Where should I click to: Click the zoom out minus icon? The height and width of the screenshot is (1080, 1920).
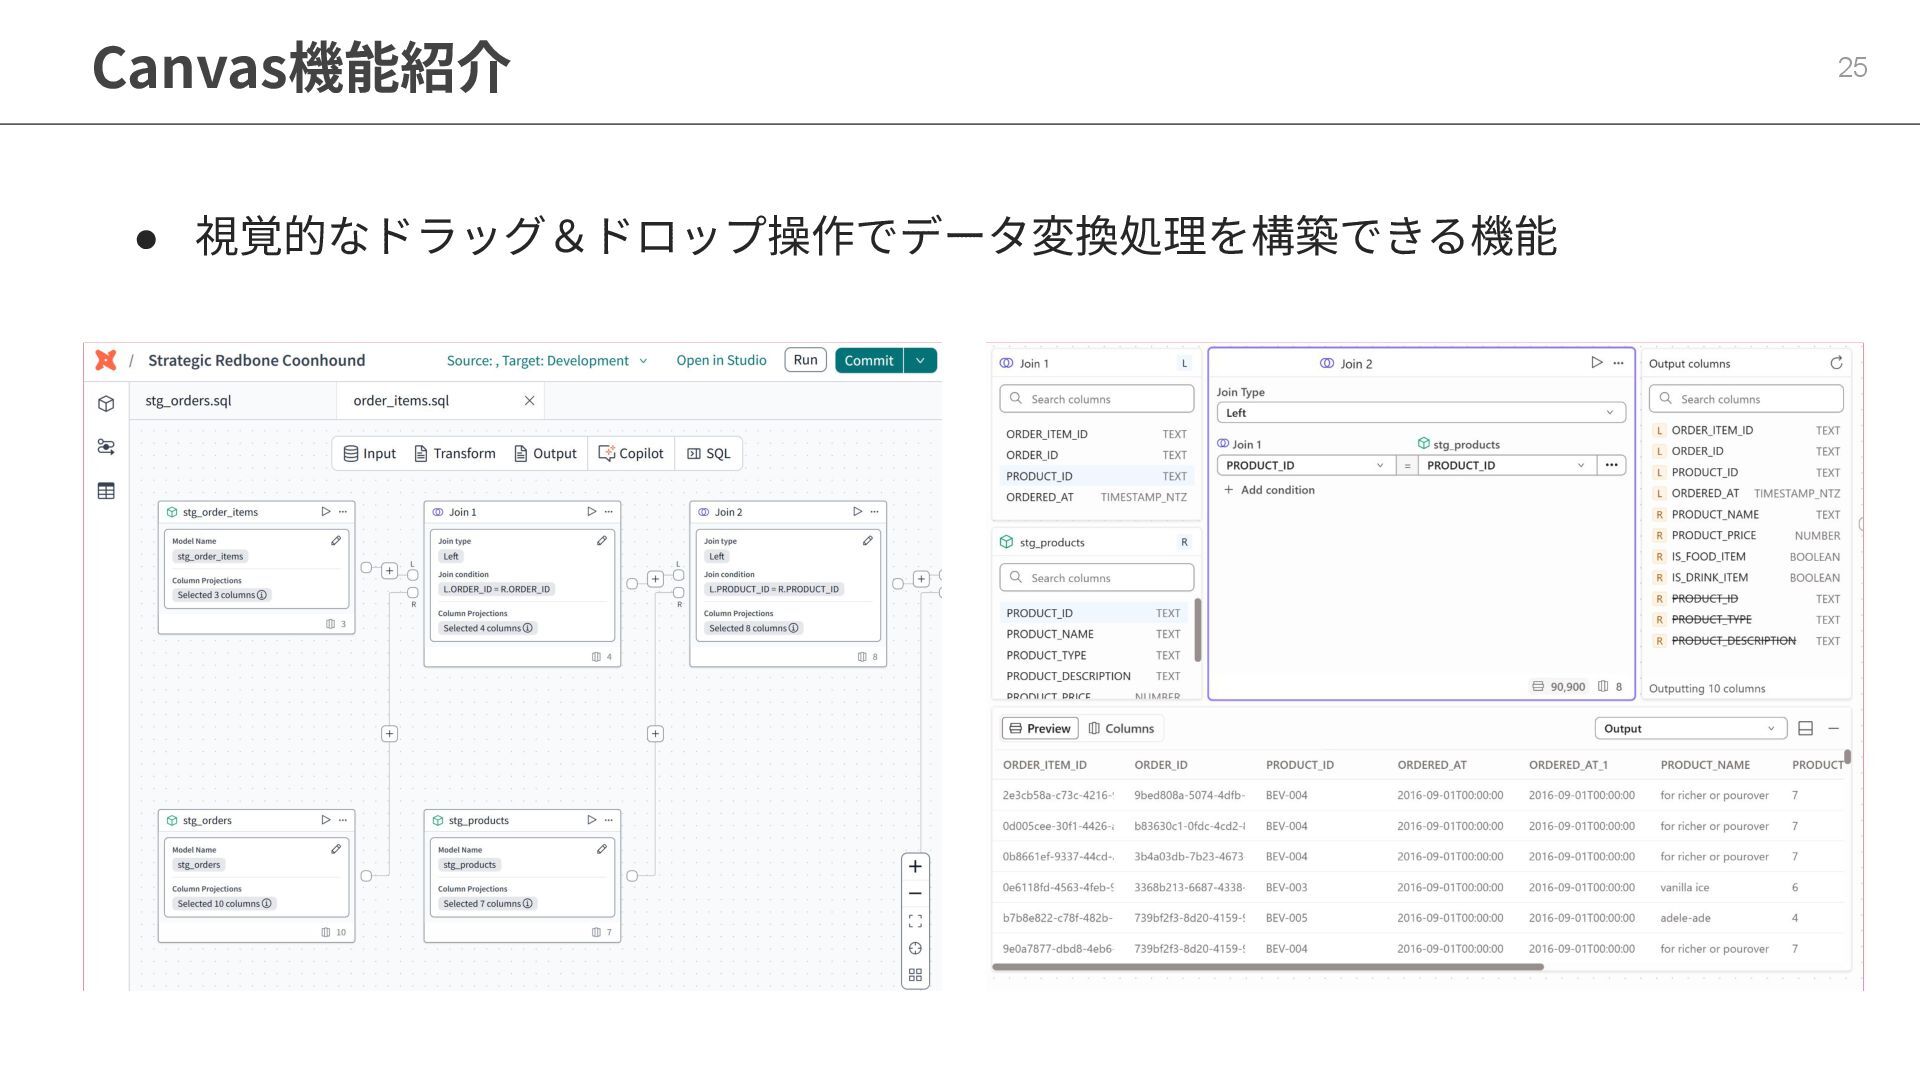(x=915, y=894)
